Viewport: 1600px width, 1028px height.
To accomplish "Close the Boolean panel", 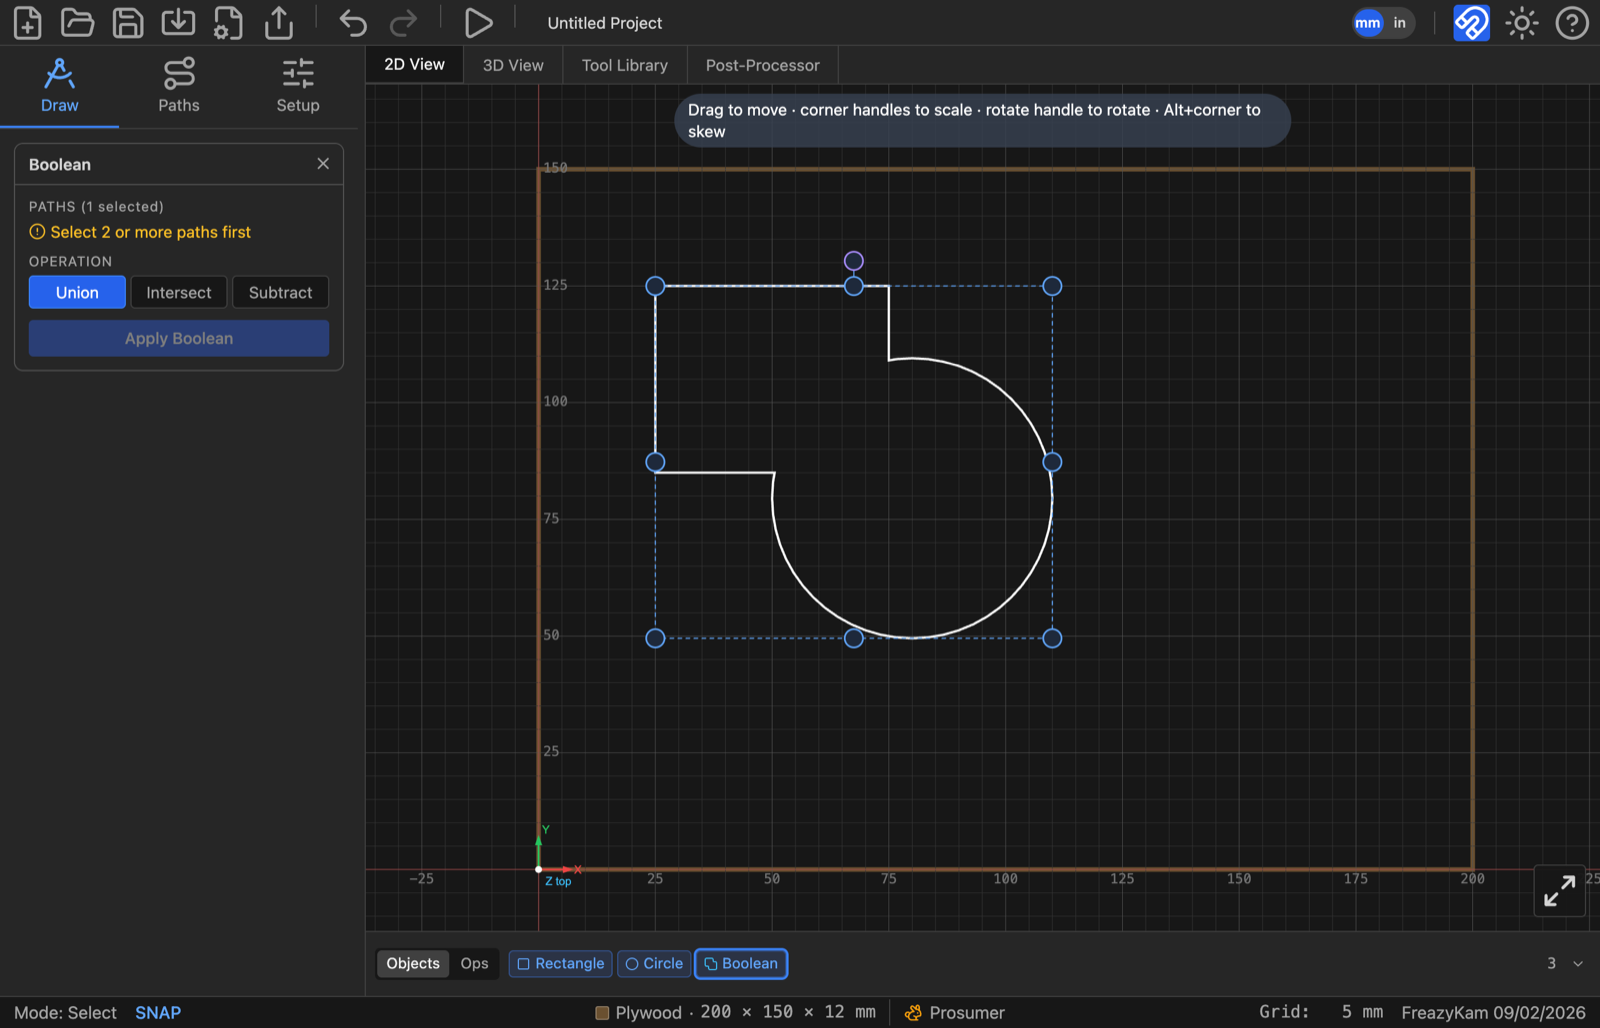I will coord(323,164).
